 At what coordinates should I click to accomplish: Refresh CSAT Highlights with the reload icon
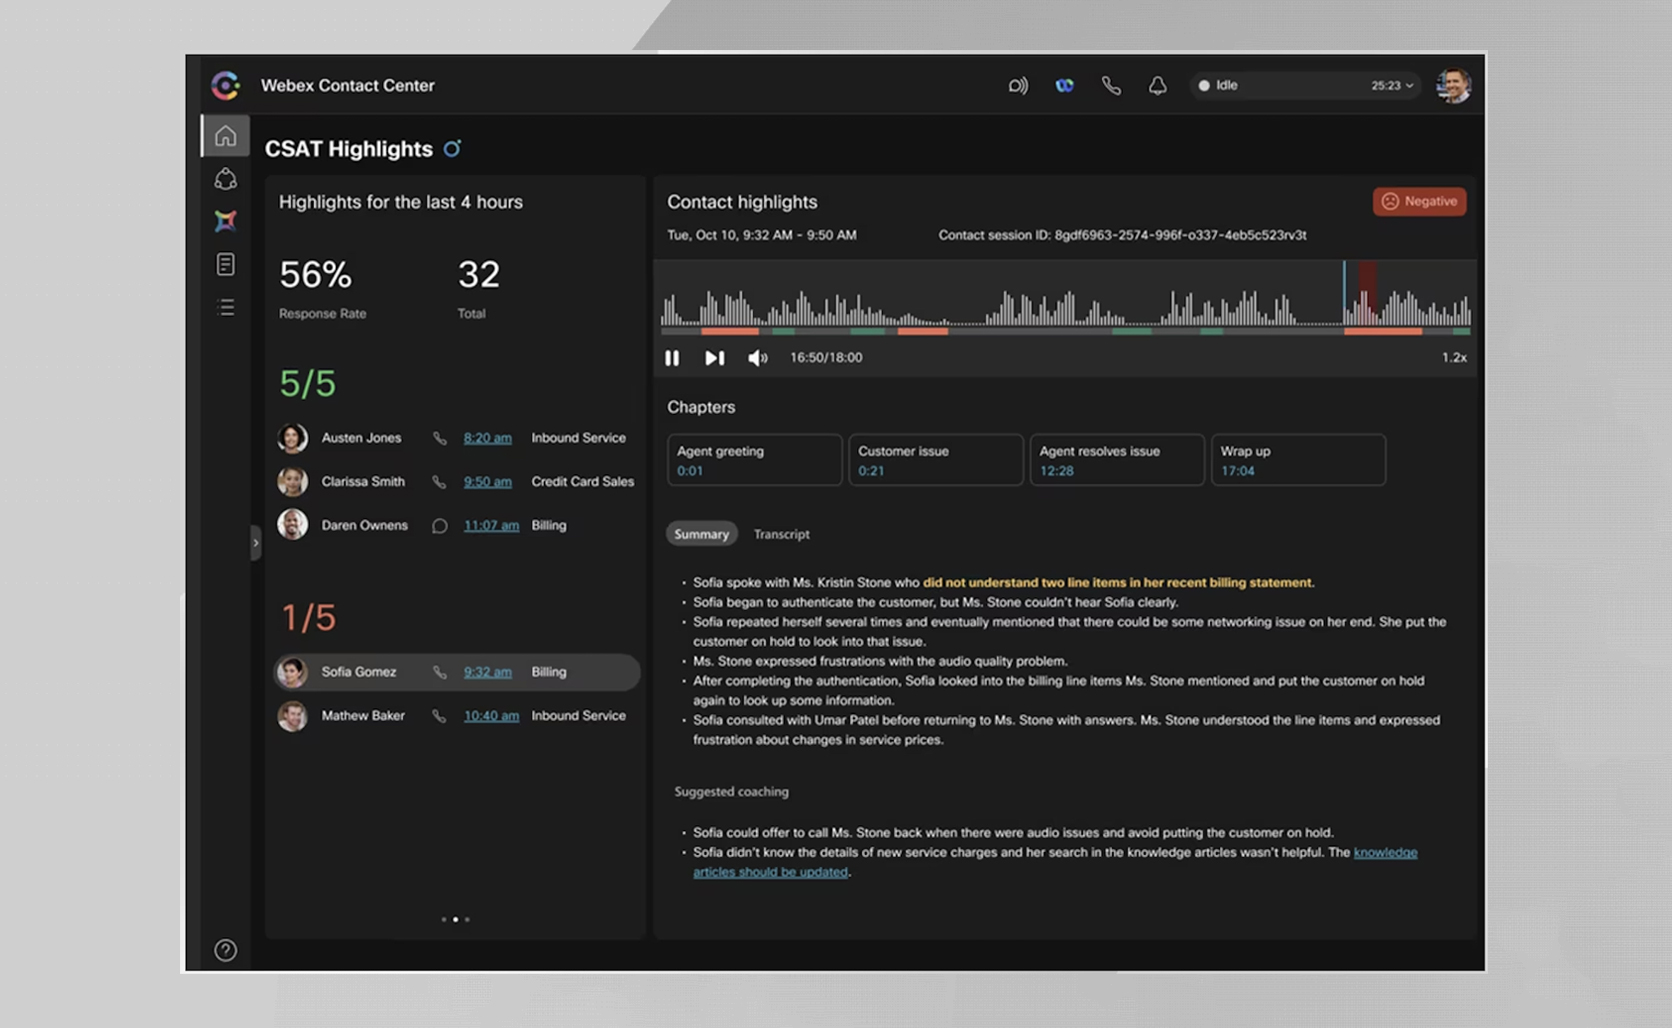[453, 149]
